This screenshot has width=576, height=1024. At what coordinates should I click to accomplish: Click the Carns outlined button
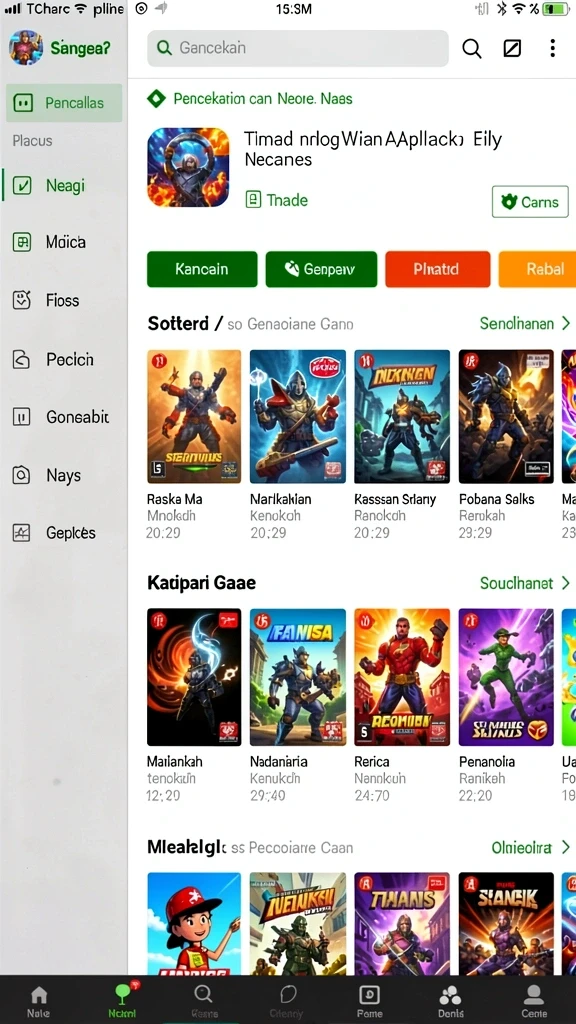click(530, 202)
